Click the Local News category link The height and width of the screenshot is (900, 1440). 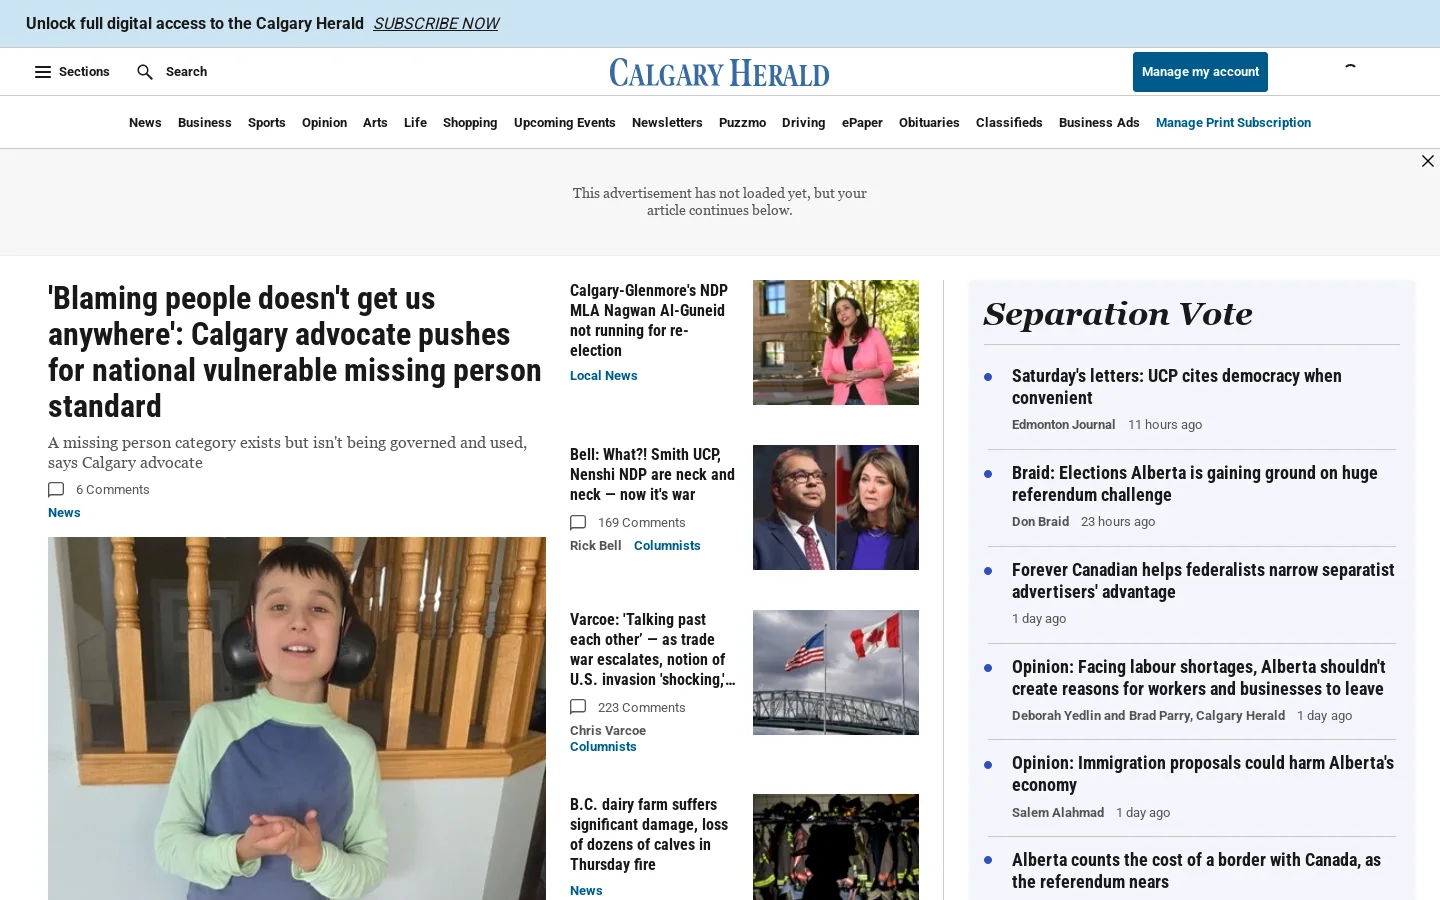pos(603,376)
